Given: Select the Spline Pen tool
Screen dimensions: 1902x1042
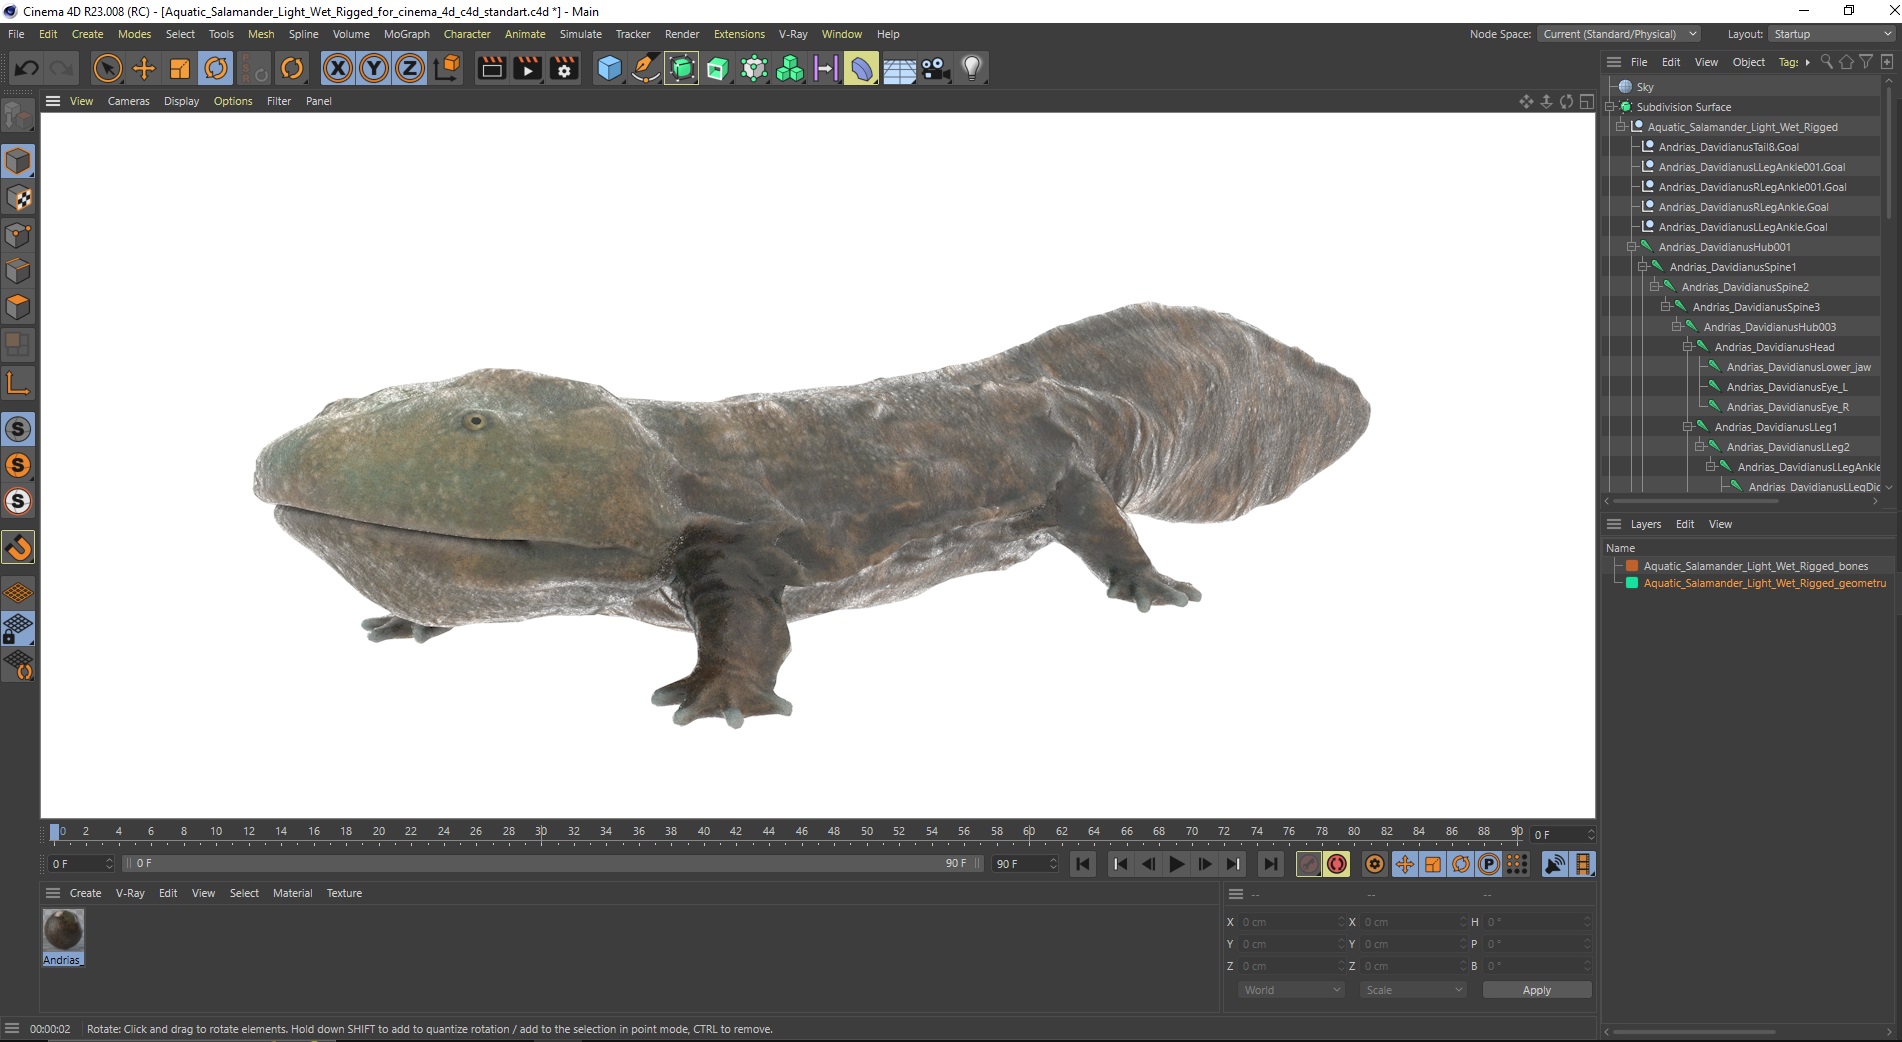Looking at the screenshot, I should click(646, 68).
